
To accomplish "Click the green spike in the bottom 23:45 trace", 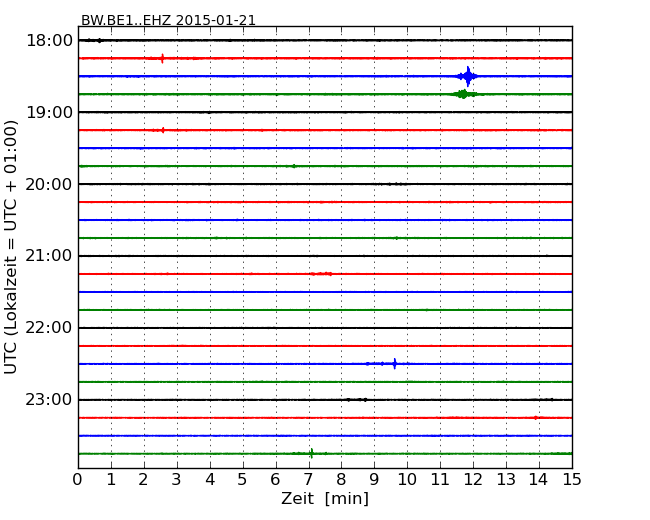I will [311, 453].
